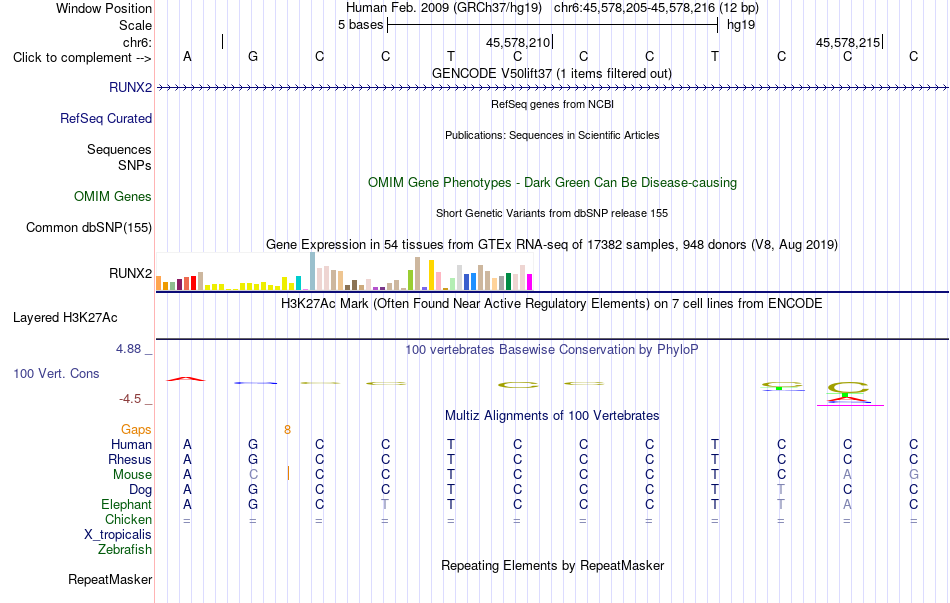Click the magenta GTEx expression bar
The width and height of the screenshot is (950, 603).
point(530,282)
